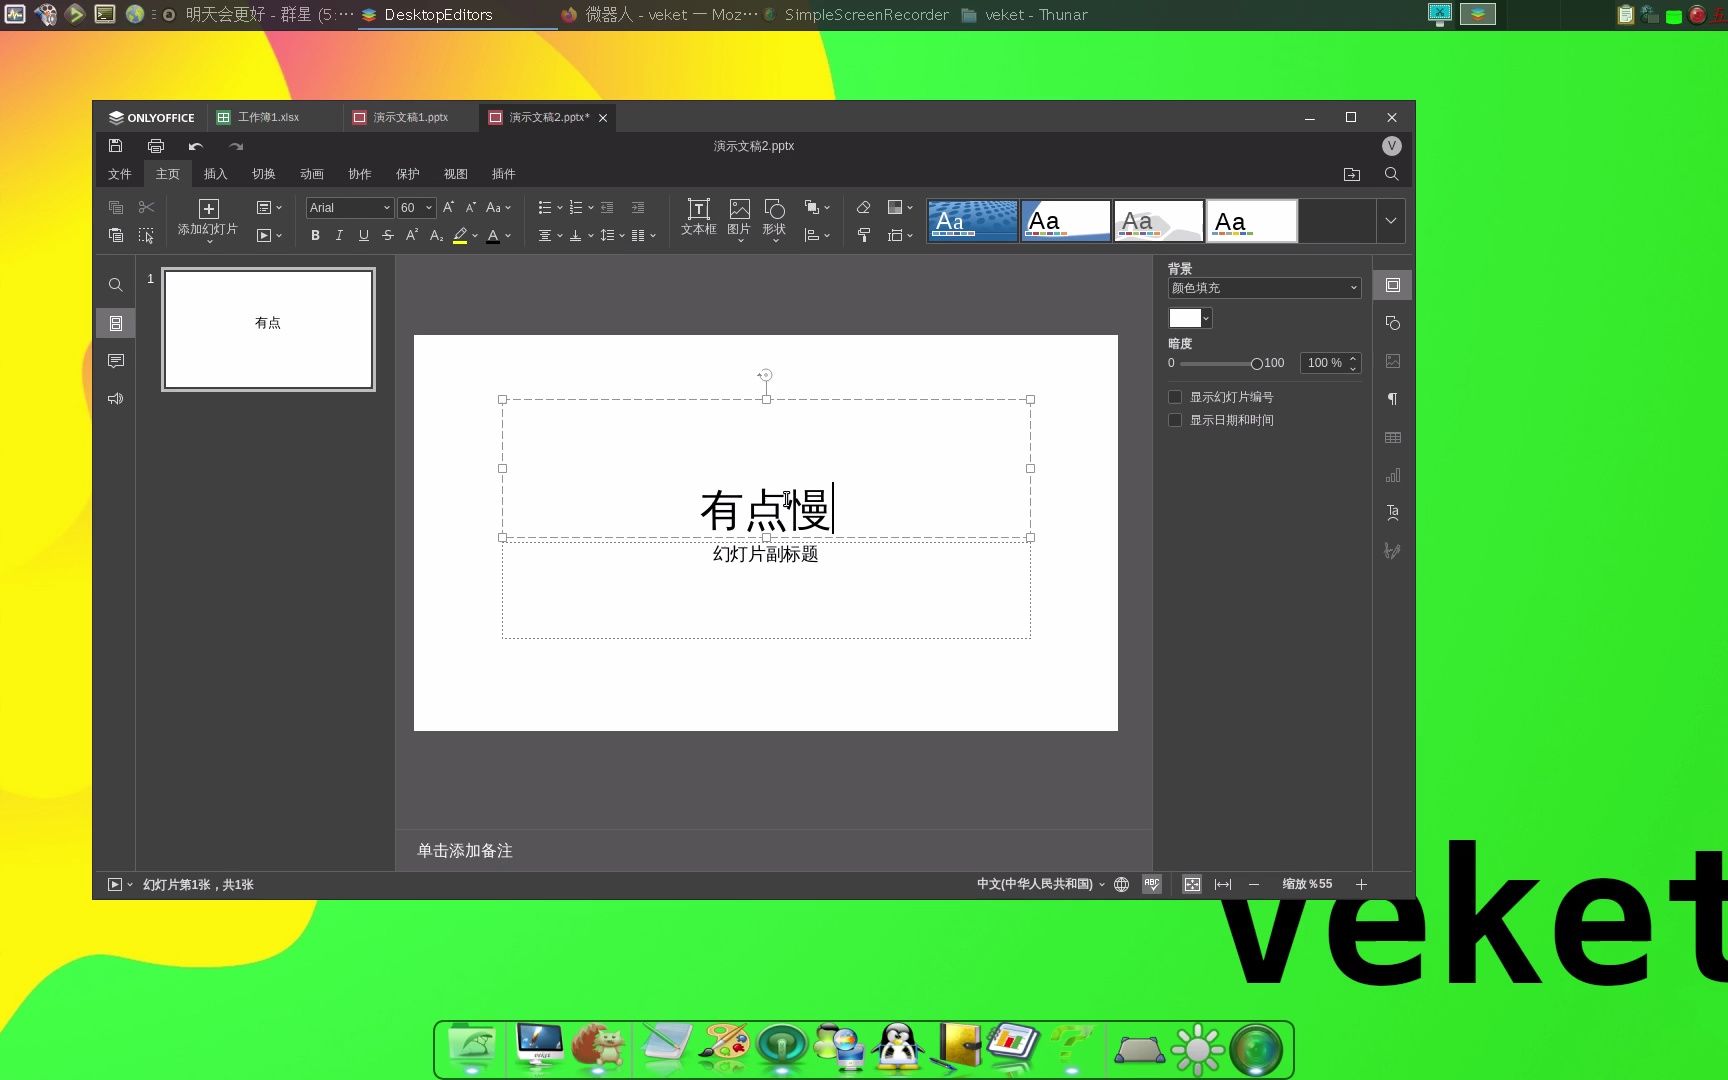Screen dimensions: 1728x1080
Task: Open the 形状 shapes gallery
Action: [774, 218]
